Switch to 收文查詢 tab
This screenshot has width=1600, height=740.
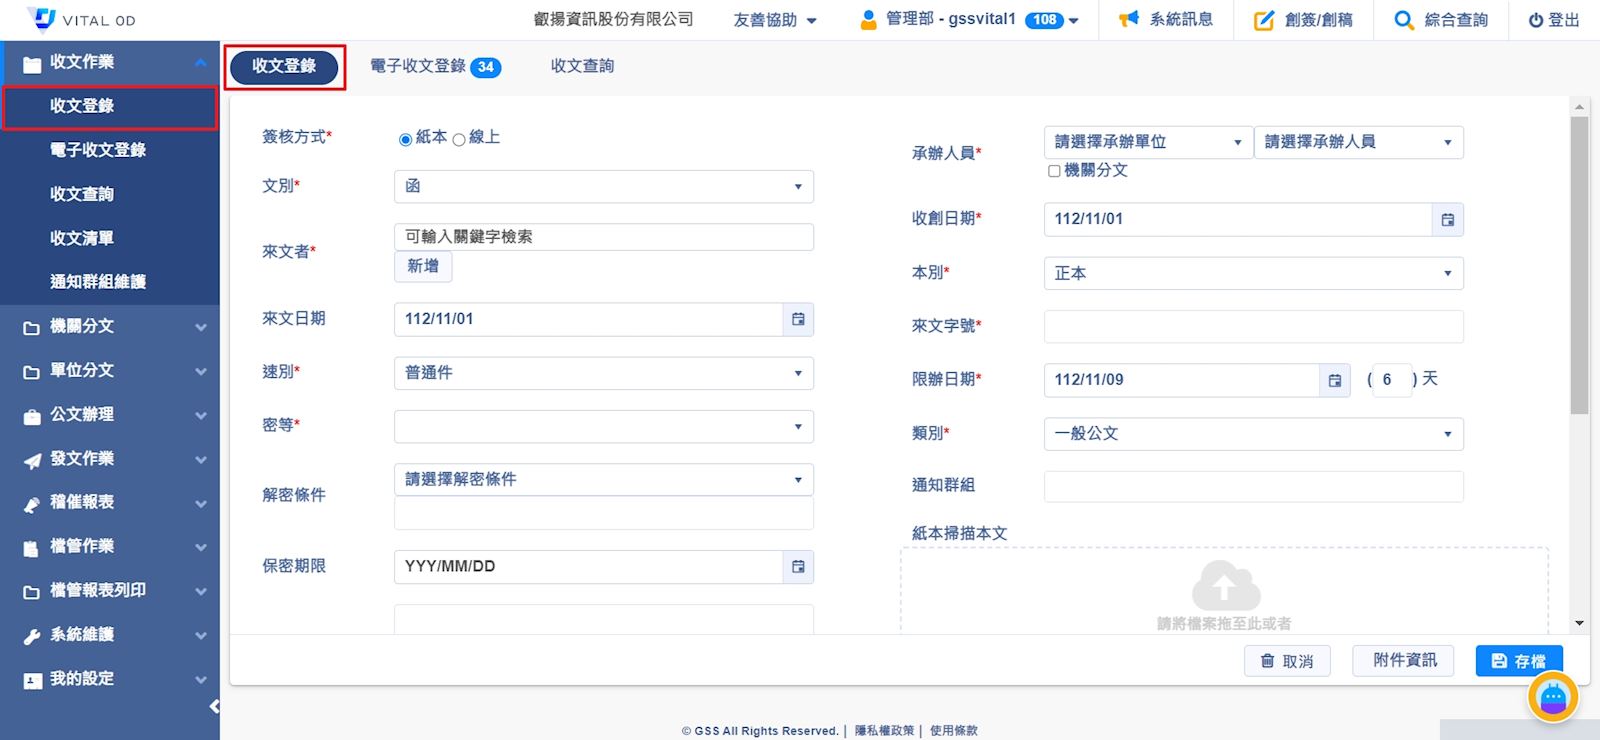click(582, 66)
